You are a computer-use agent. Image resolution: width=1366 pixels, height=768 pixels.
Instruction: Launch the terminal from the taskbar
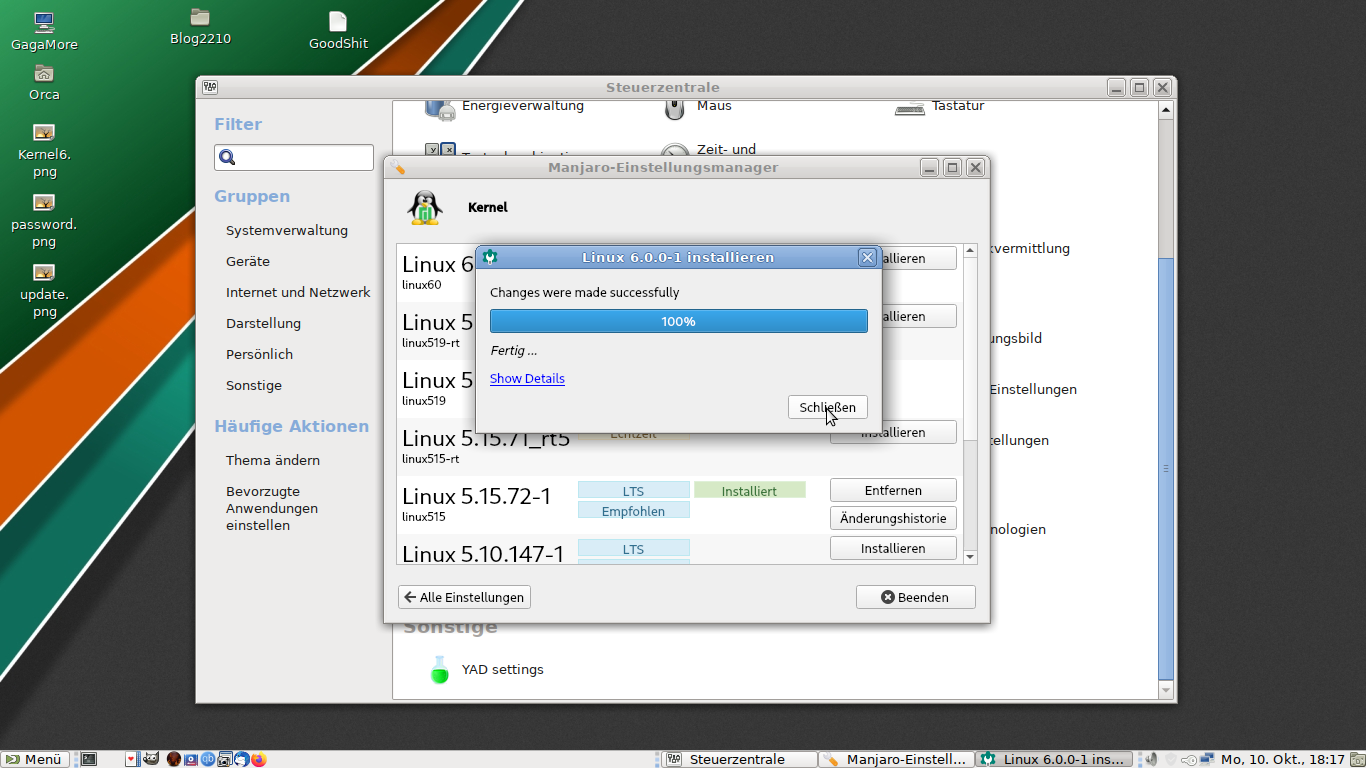tap(89, 759)
